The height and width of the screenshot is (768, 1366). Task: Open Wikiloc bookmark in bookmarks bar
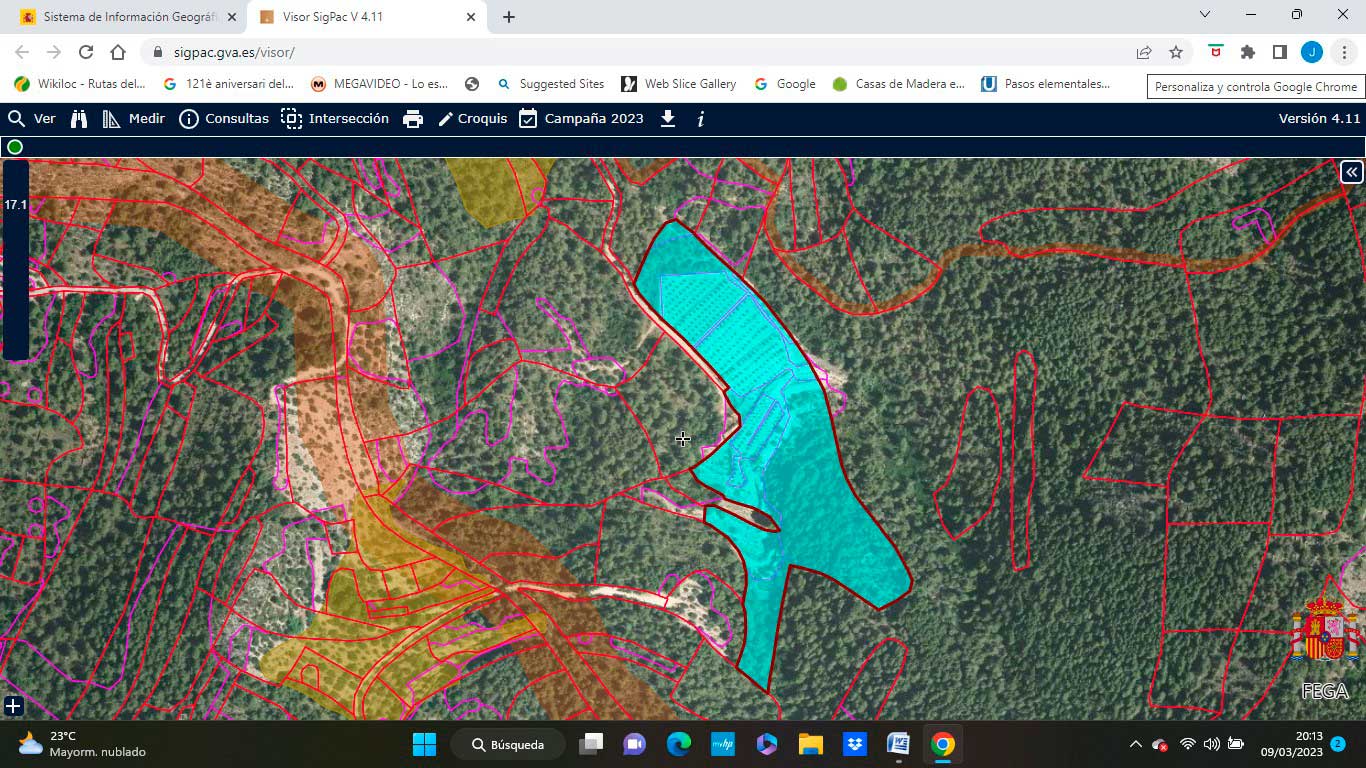(x=81, y=84)
